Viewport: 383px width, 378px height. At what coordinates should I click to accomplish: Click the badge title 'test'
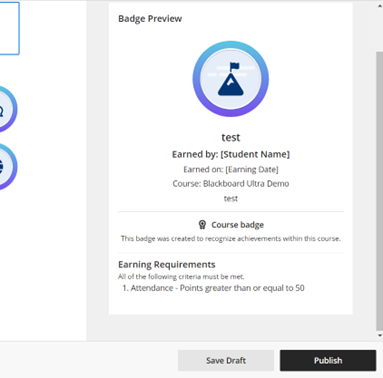pos(231,137)
